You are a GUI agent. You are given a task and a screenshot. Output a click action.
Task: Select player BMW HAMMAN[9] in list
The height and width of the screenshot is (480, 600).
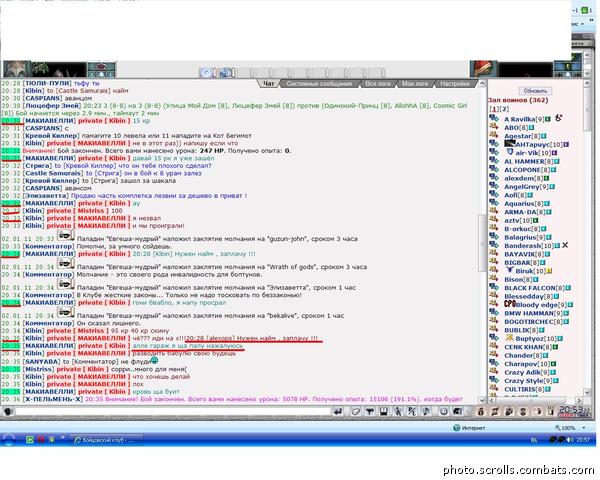[x=533, y=313]
